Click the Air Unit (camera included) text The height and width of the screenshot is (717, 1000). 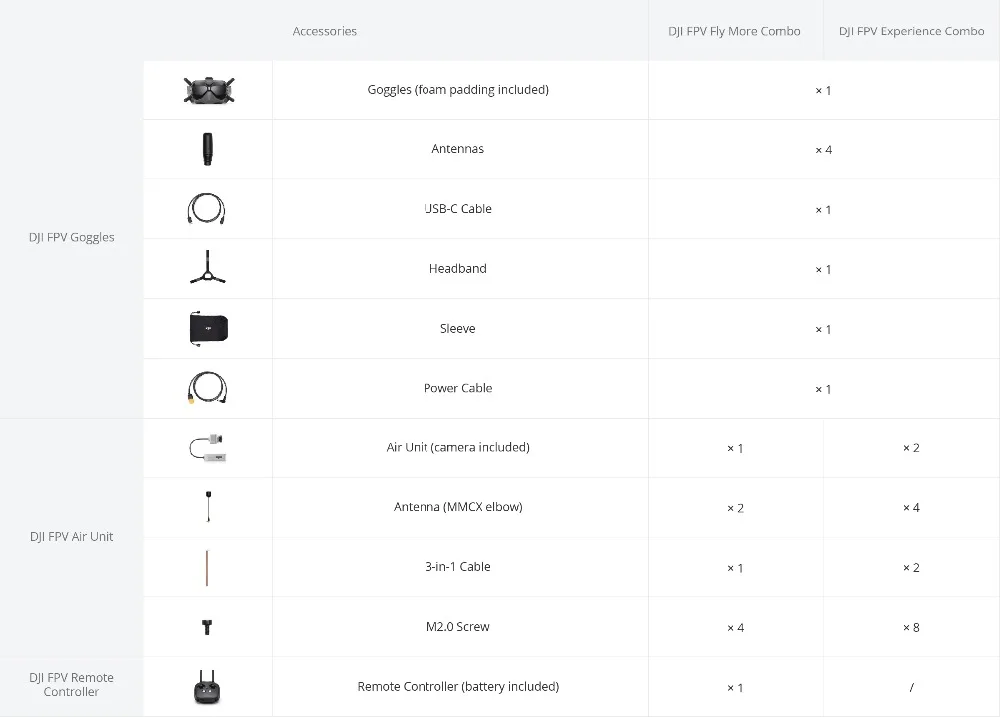pyautogui.click(x=458, y=447)
